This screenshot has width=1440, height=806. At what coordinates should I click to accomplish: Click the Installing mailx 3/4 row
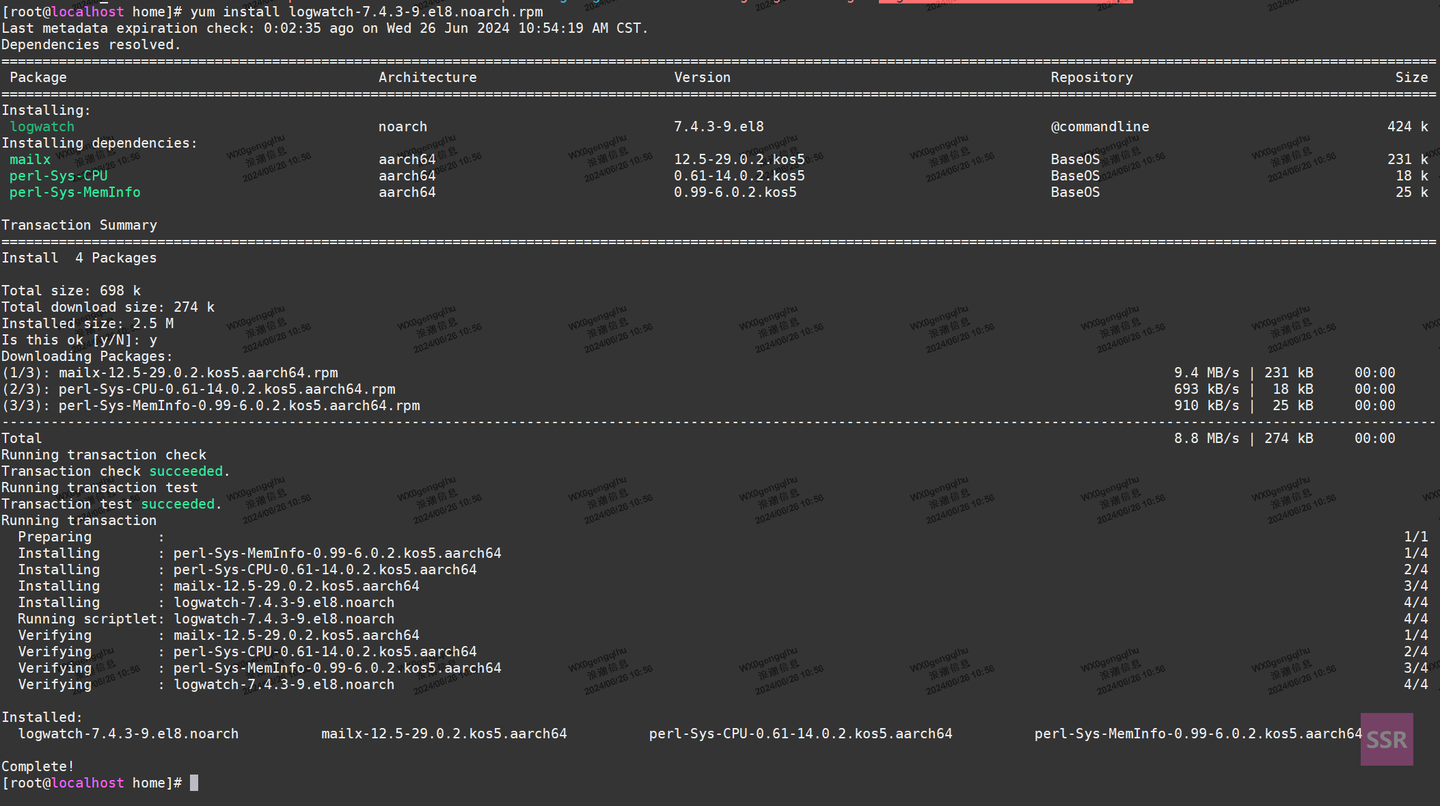pyautogui.click(x=723, y=586)
